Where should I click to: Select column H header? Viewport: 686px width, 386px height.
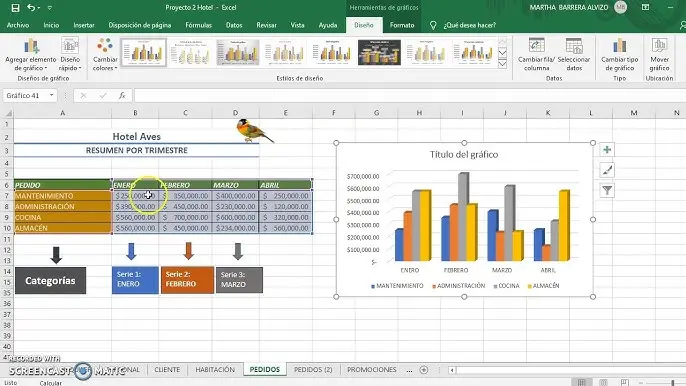(x=419, y=113)
